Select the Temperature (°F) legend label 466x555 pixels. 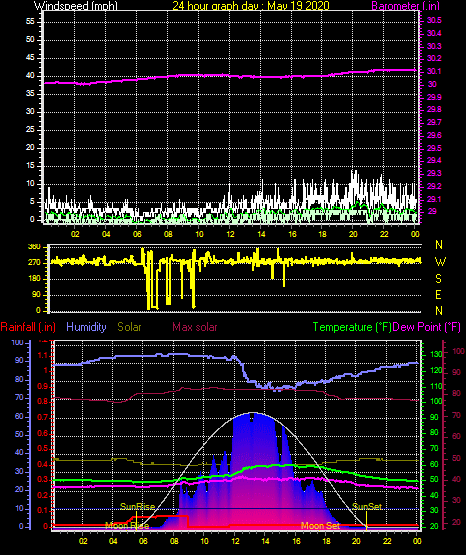[352, 327]
